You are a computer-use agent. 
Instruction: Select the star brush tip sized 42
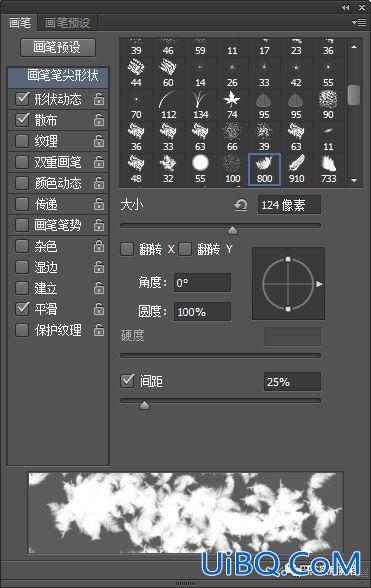click(296, 74)
